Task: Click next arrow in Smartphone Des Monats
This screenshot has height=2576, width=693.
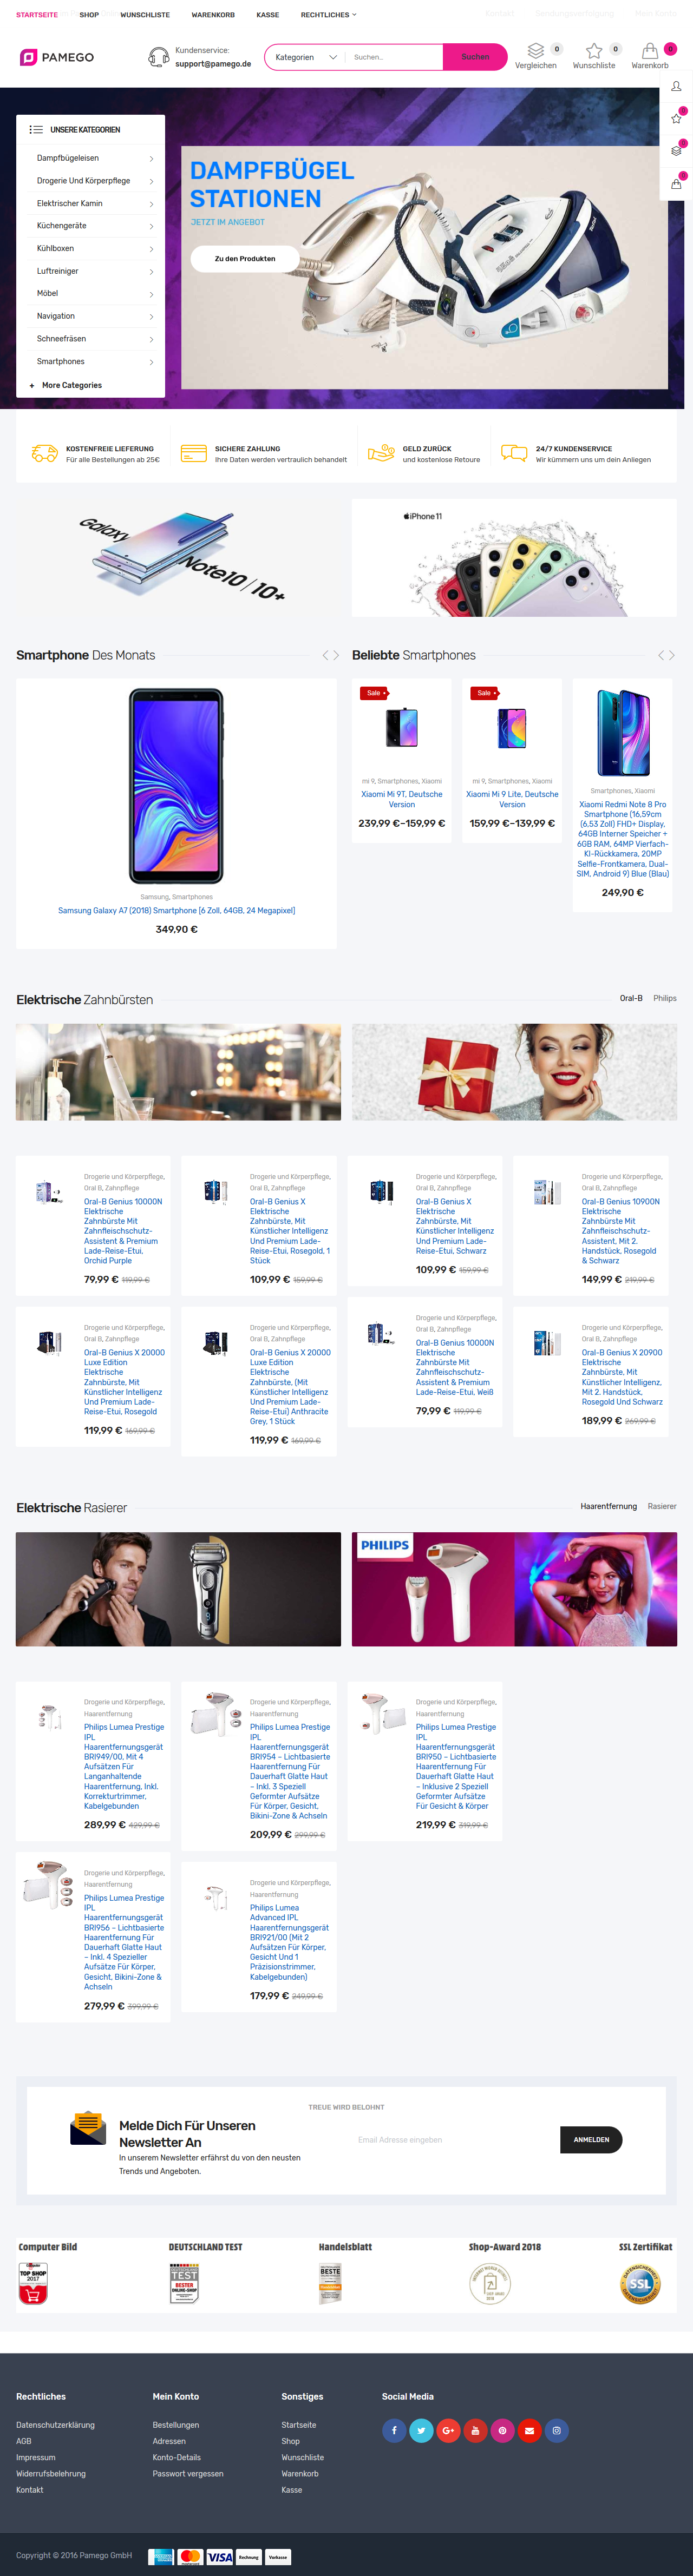Action: click(336, 656)
